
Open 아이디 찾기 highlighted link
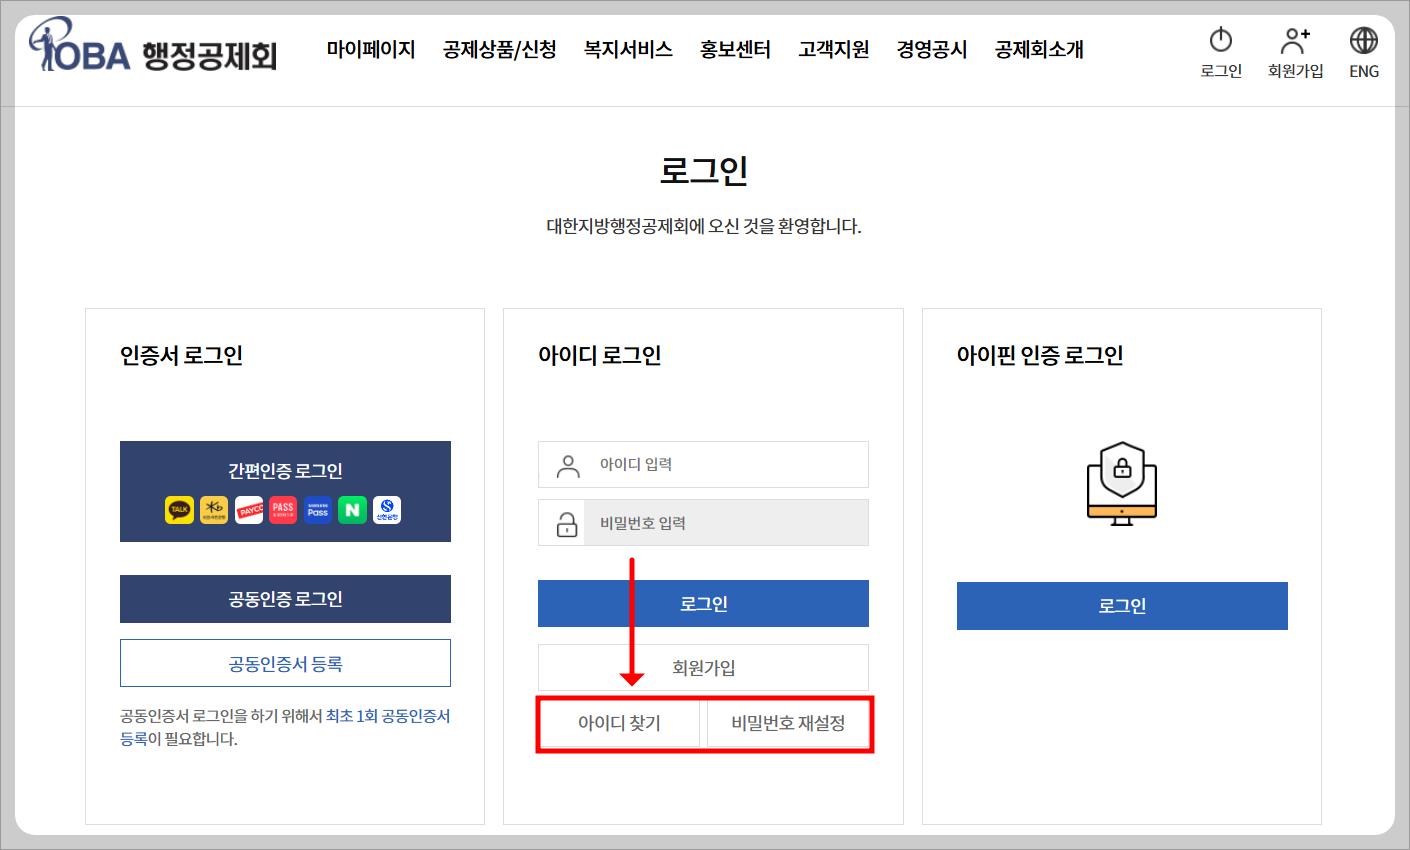pyautogui.click(x=619, y=723)
